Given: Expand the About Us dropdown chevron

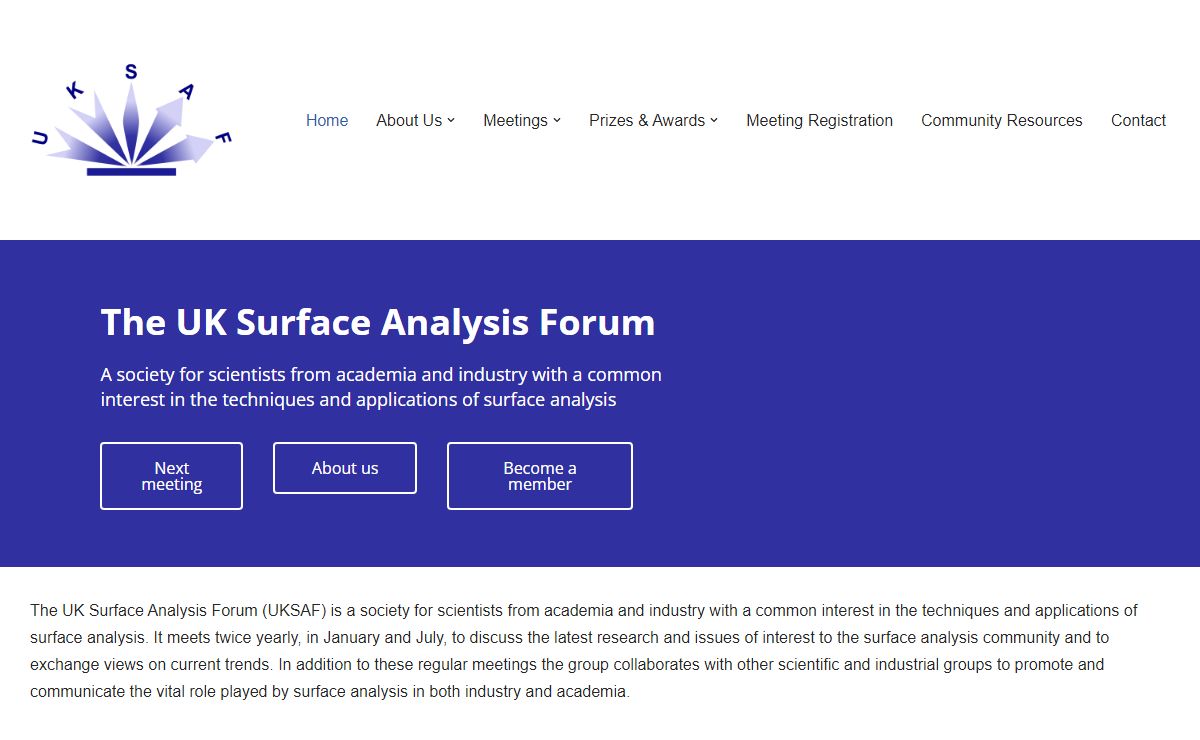Looking at the screenshot, I should pyautogui.click(x=451, y=120).
